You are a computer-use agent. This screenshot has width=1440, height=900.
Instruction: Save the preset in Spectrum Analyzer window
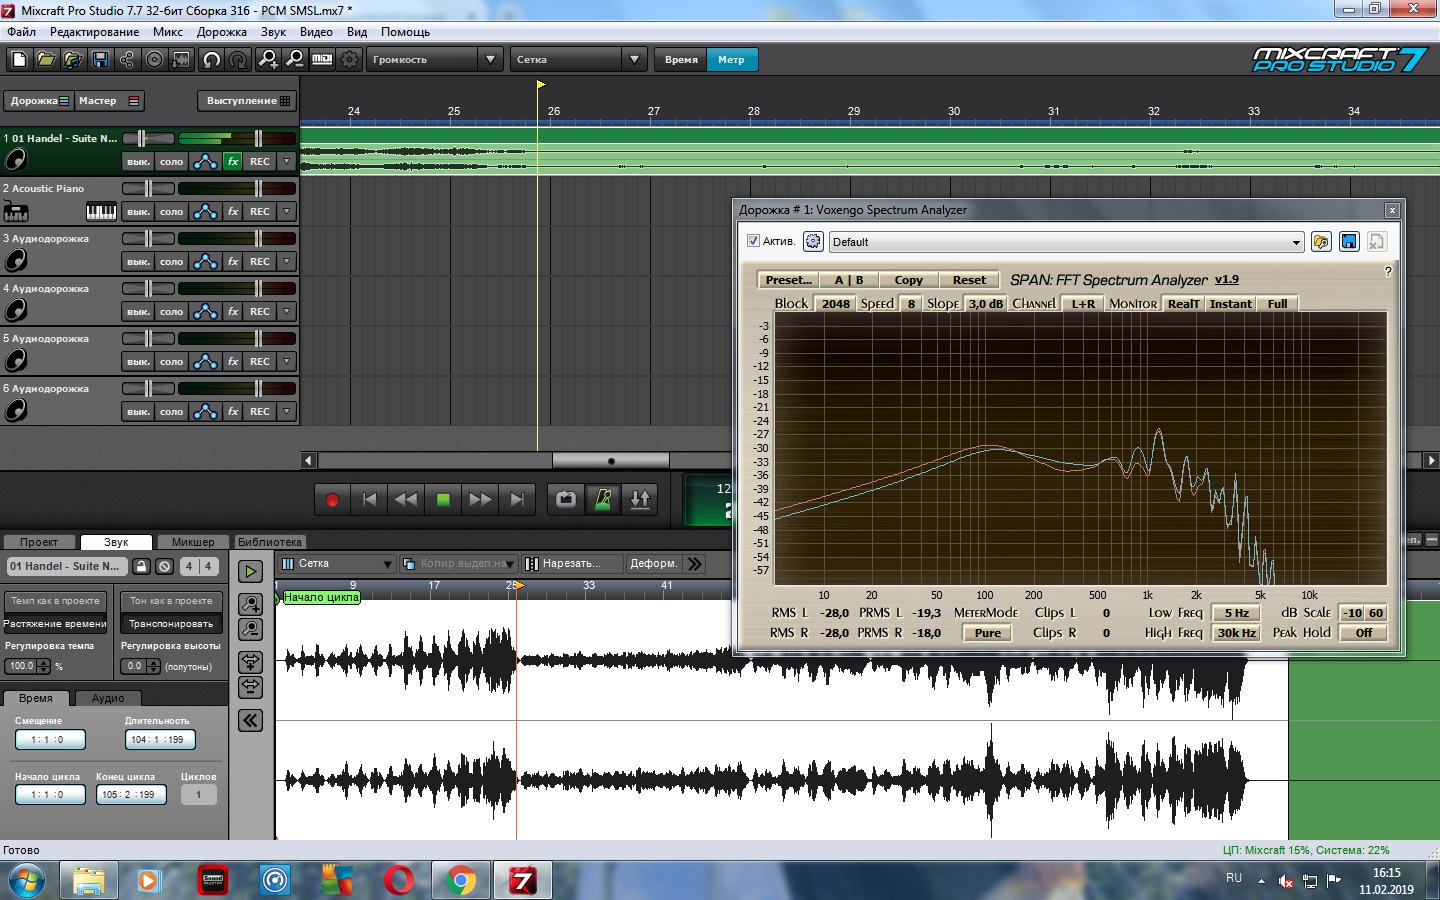tap(1349, 242)
